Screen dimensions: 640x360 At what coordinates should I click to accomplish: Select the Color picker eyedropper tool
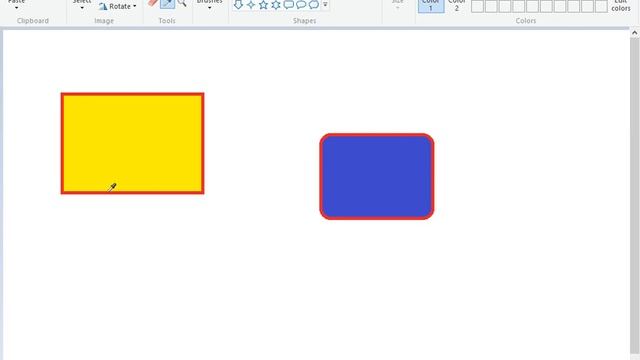tap(167, 4)
